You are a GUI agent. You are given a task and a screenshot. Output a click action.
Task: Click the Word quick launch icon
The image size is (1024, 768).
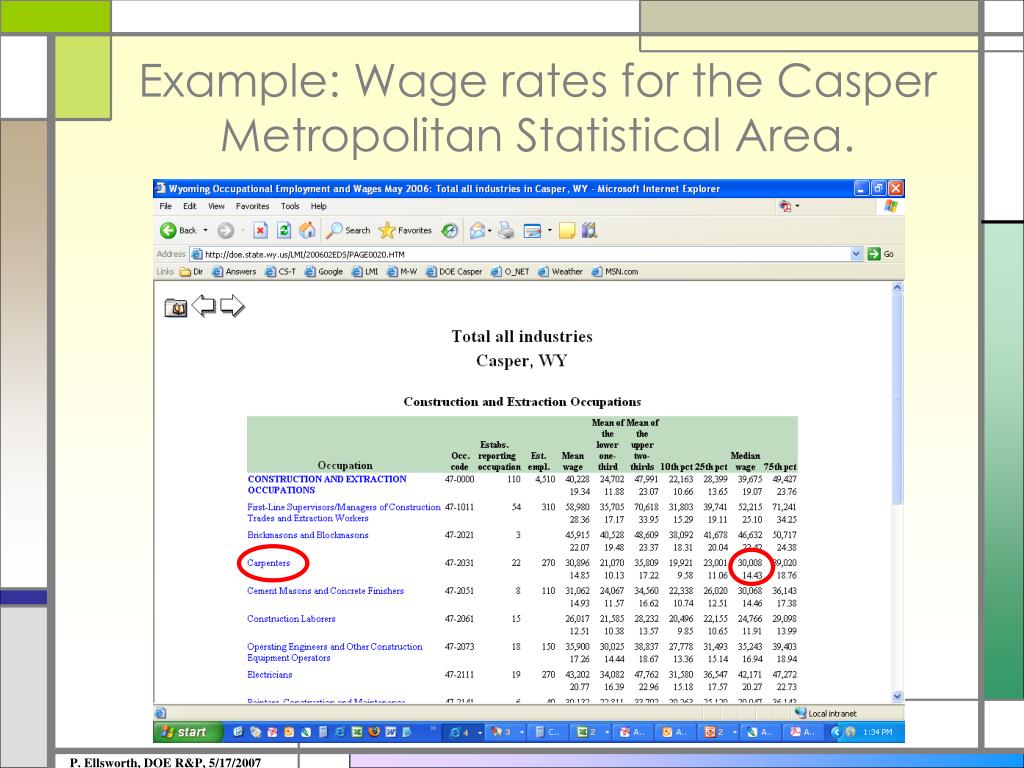(x=391, y=732)
